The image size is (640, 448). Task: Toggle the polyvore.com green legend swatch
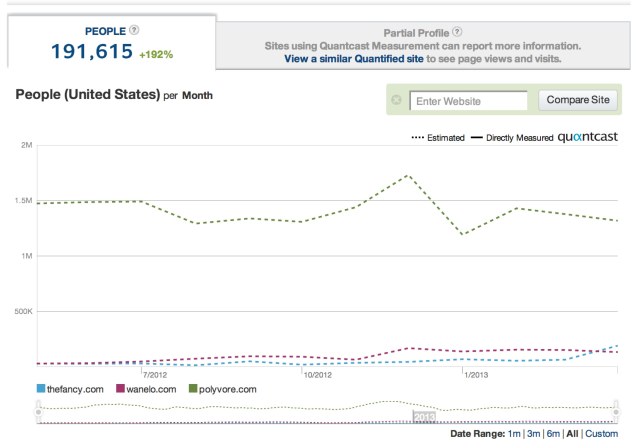[196, 388]
